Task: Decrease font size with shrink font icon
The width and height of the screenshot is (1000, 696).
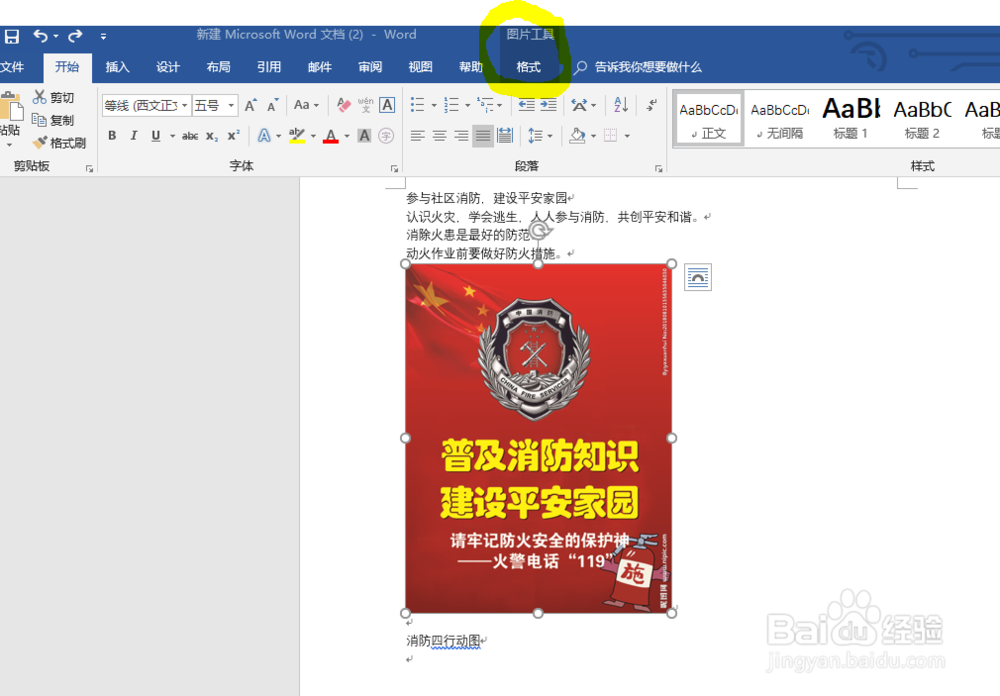Action: click(273, 105)
